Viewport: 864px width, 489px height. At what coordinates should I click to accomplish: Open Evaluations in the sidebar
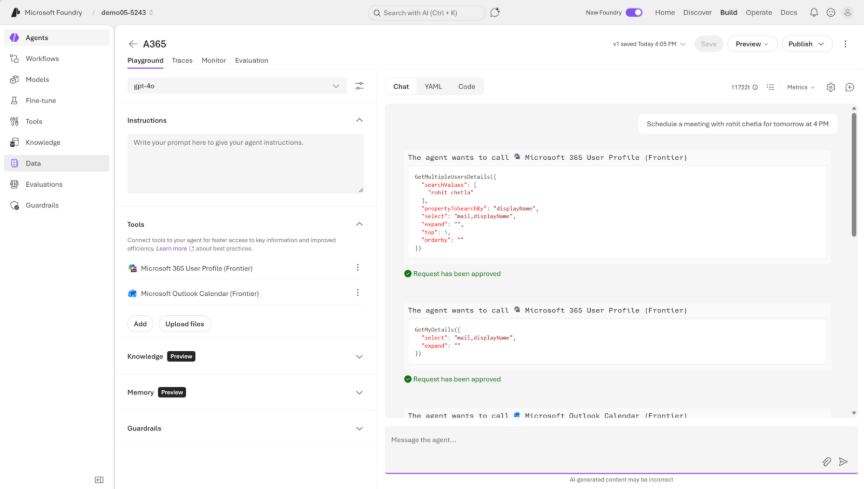(x=56, y=184)
